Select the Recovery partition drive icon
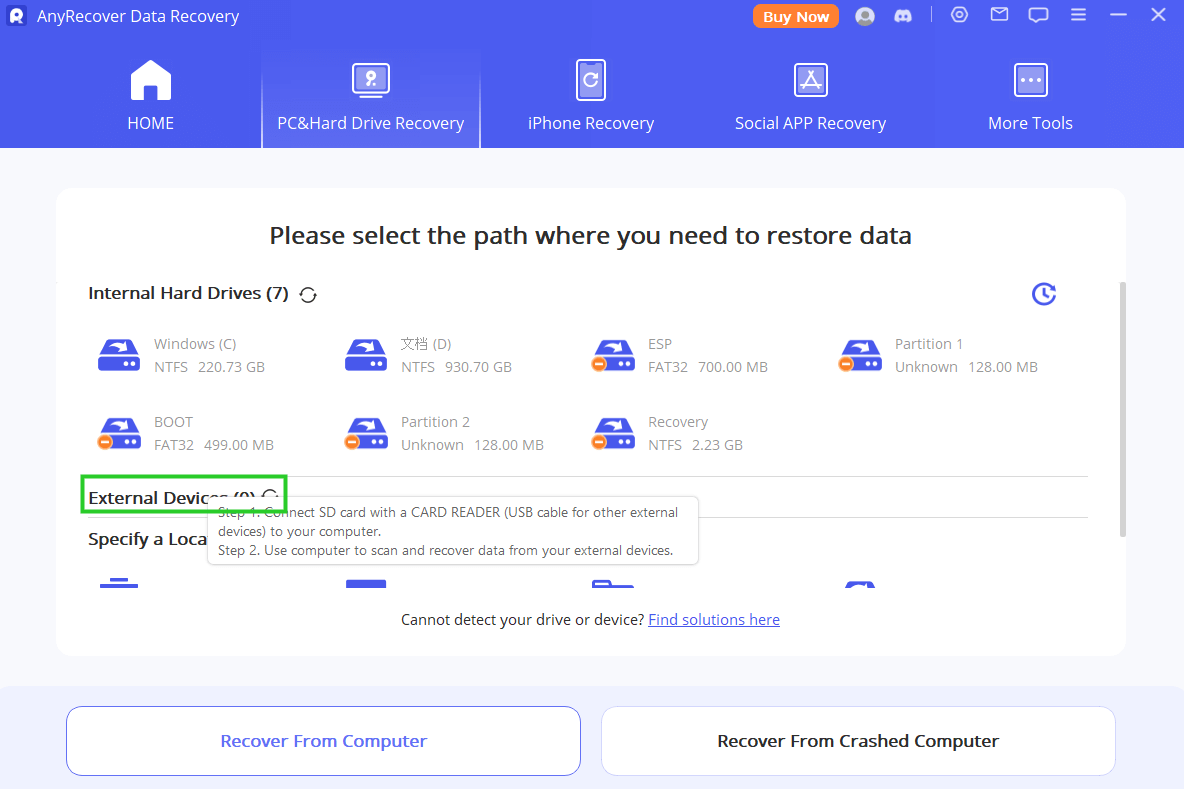The height and width of the screenshot is (789, 1184). click(x=613, y=432)
